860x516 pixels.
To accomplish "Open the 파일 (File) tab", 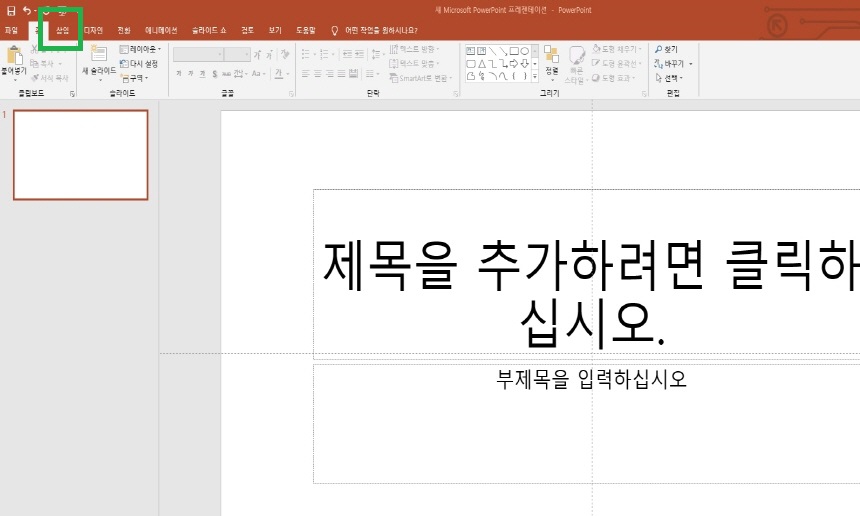I will 11,31.
